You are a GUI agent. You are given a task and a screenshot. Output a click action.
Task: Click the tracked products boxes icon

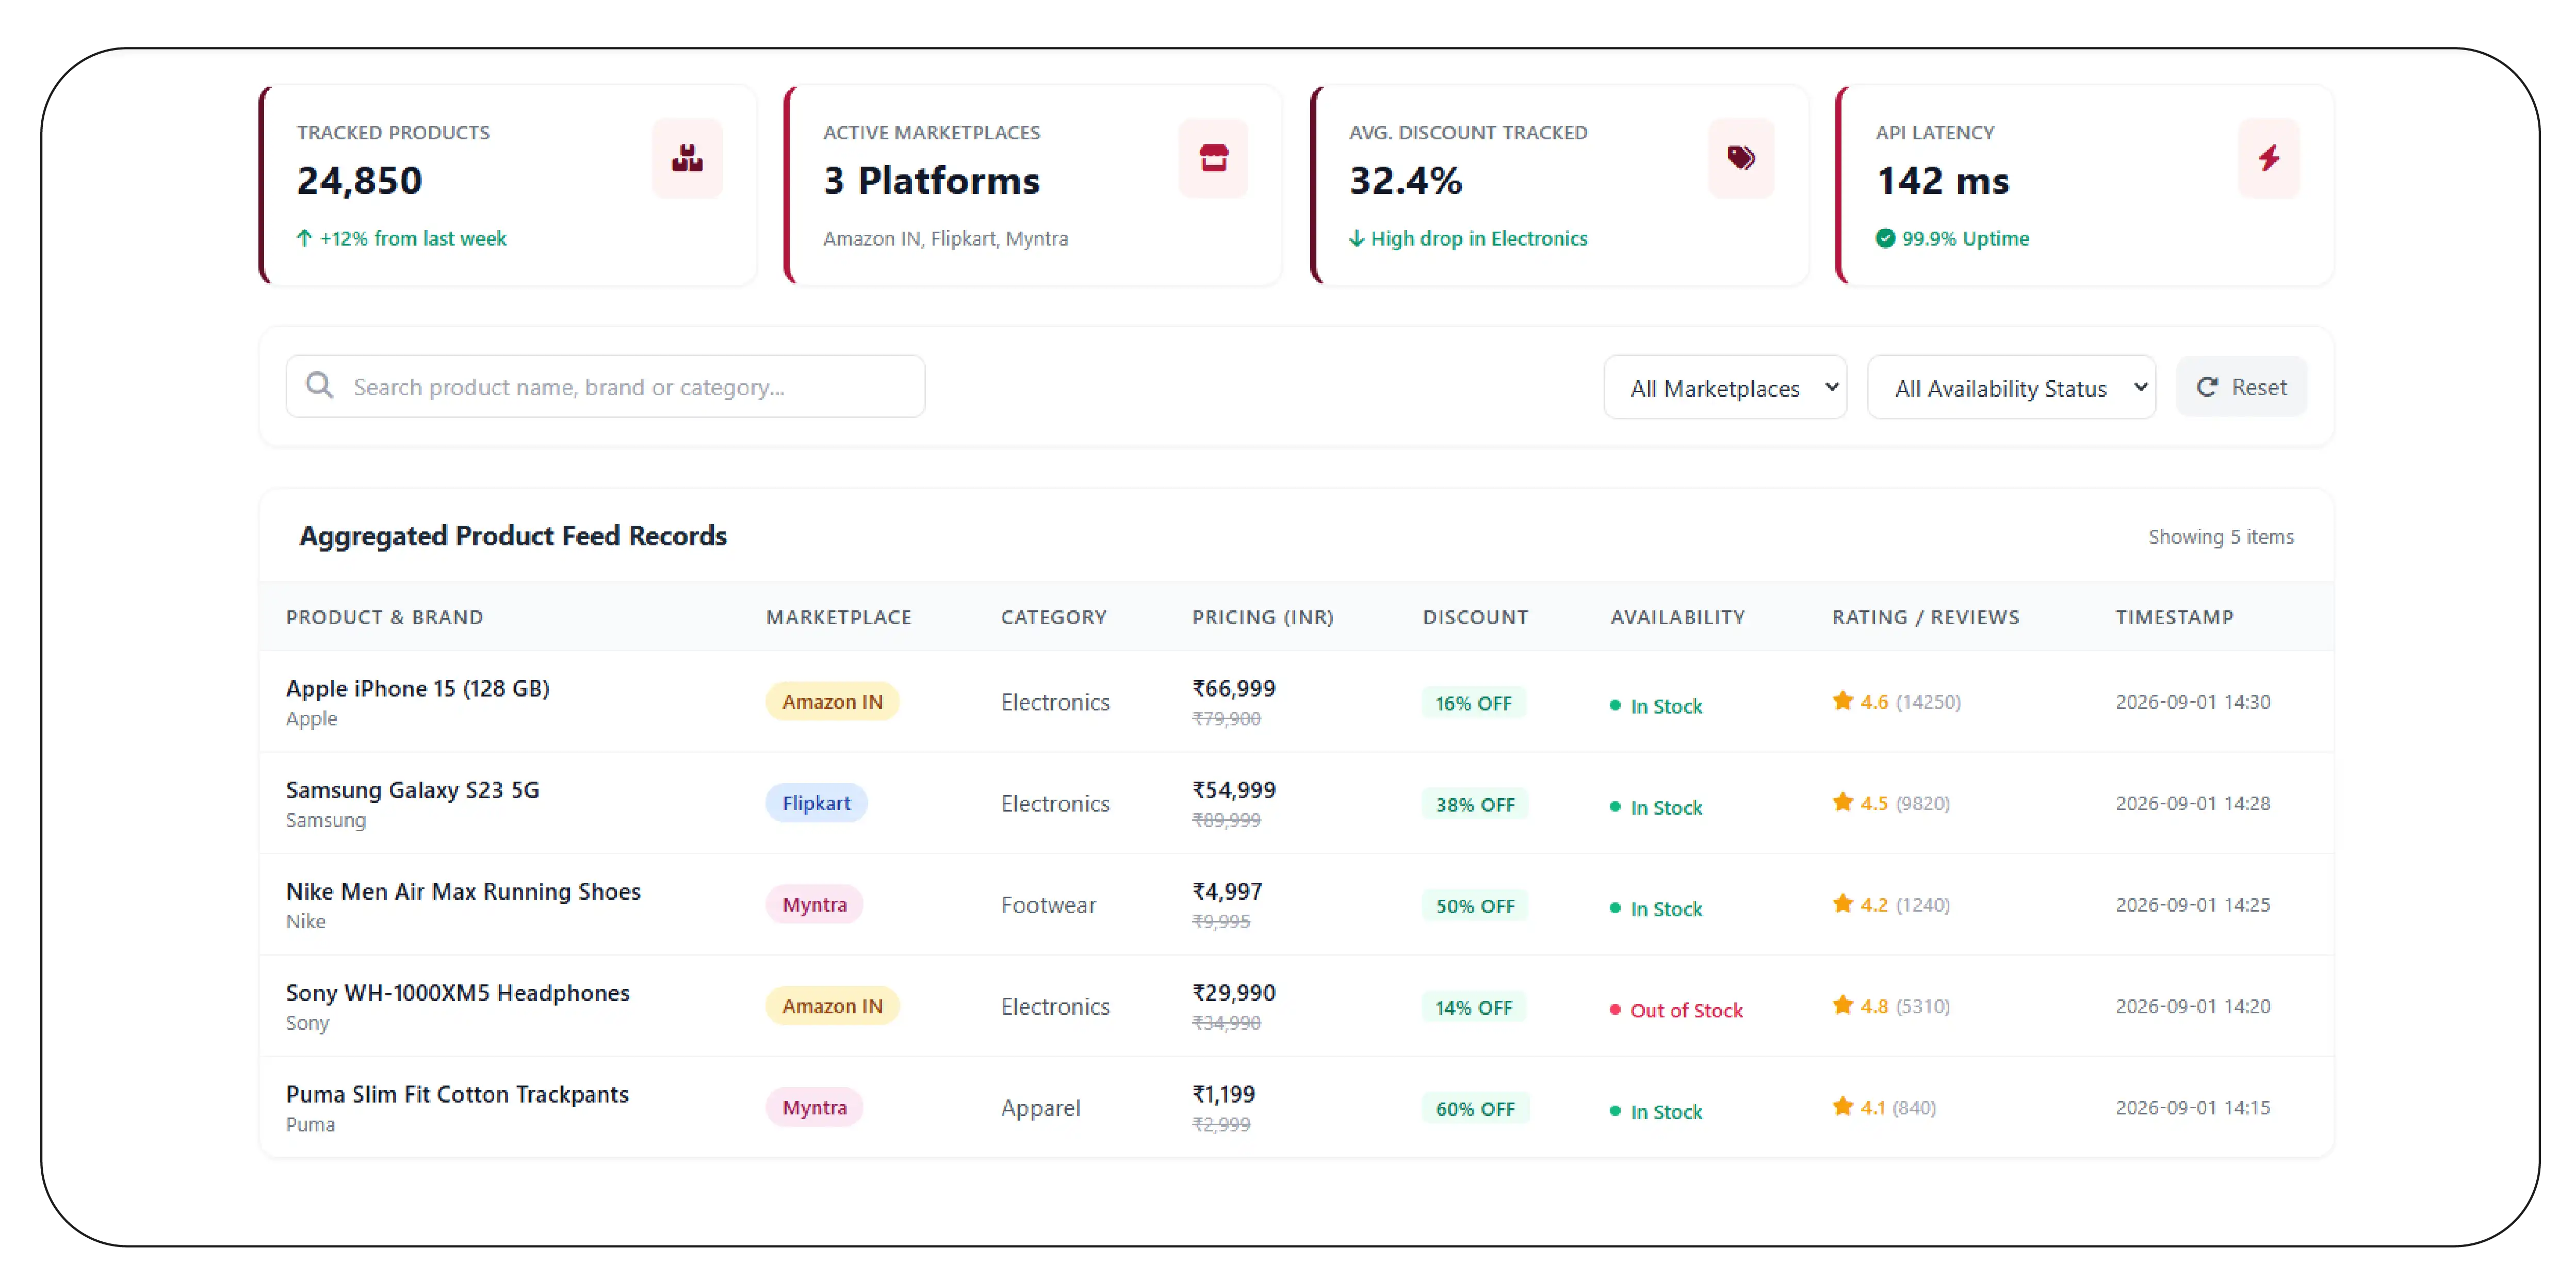[687, 158]
